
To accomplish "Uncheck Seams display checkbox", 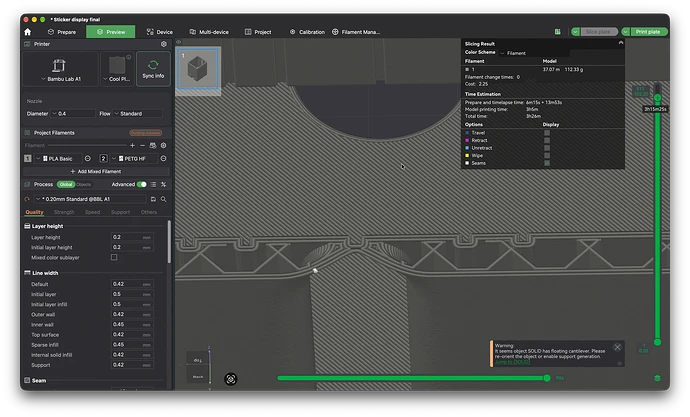I will [x=547, y=163].
